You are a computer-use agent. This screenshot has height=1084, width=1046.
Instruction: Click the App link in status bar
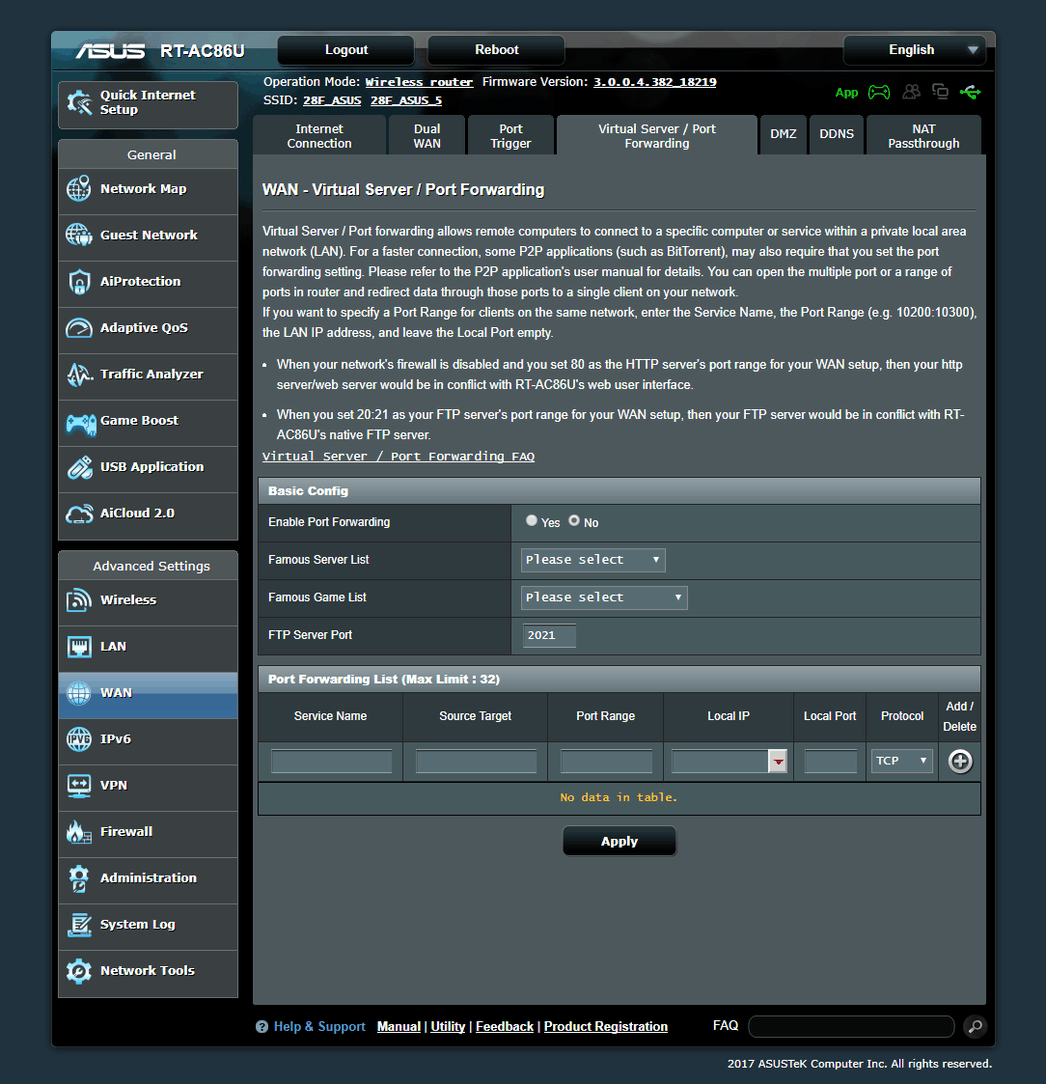pyautogui.click(x=846, y=93)
